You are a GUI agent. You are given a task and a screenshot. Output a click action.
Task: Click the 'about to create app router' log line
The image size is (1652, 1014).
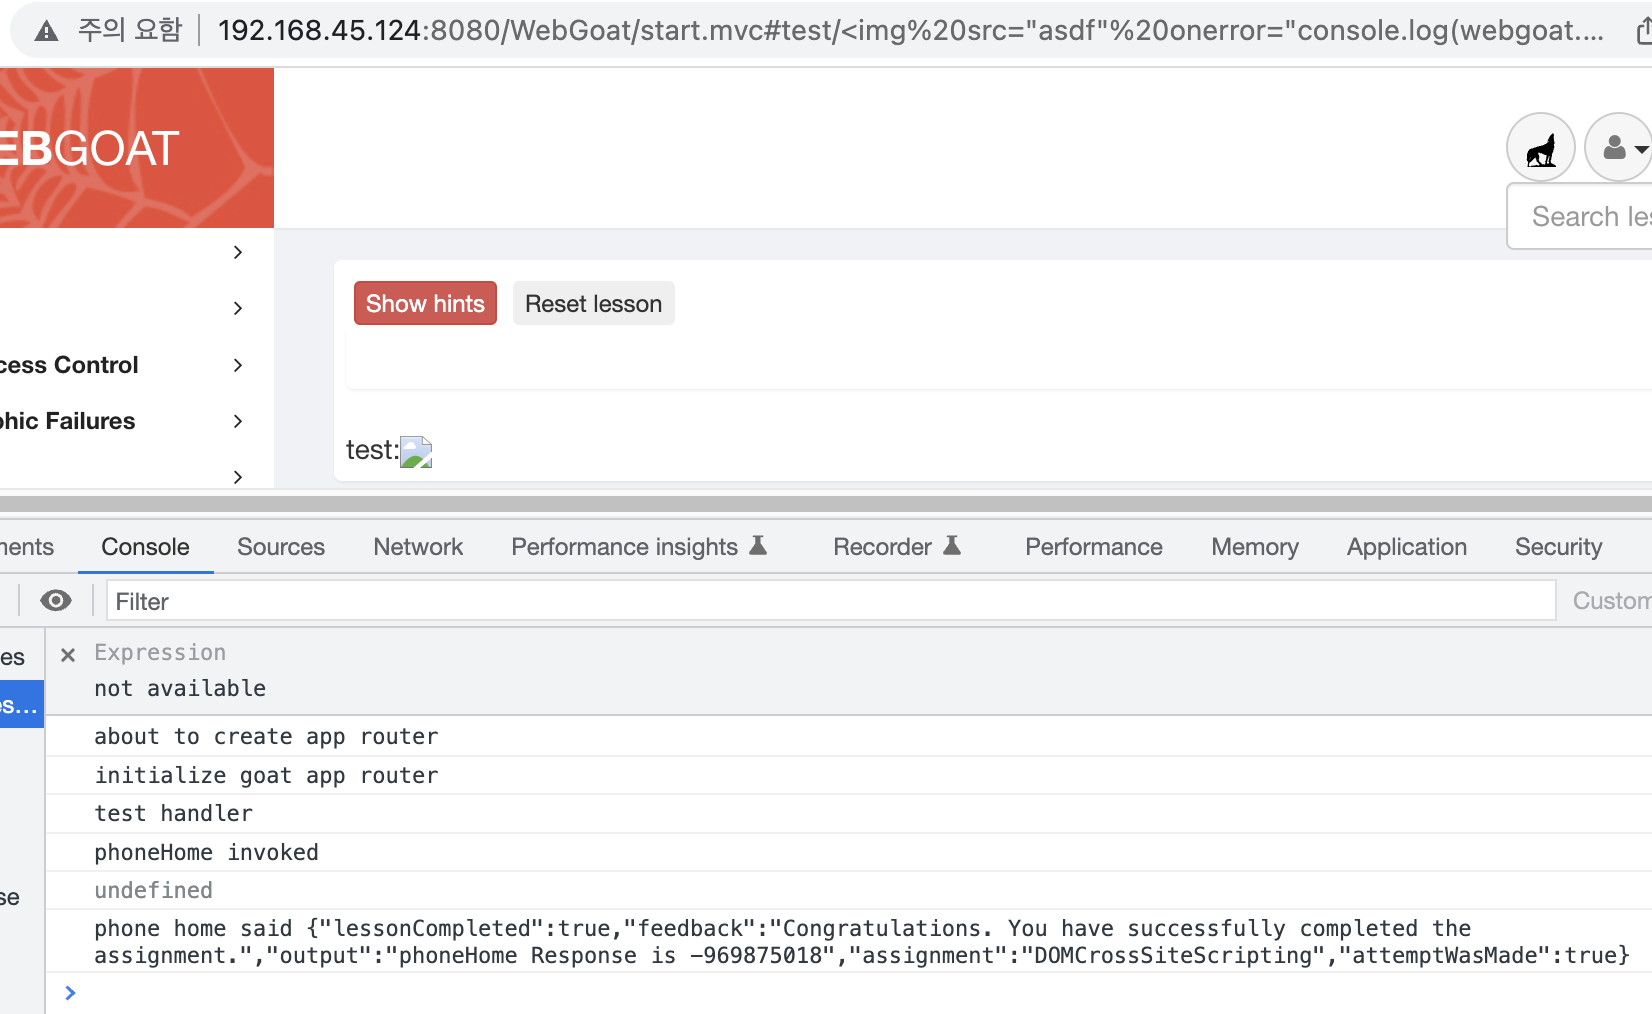point(266,736)
